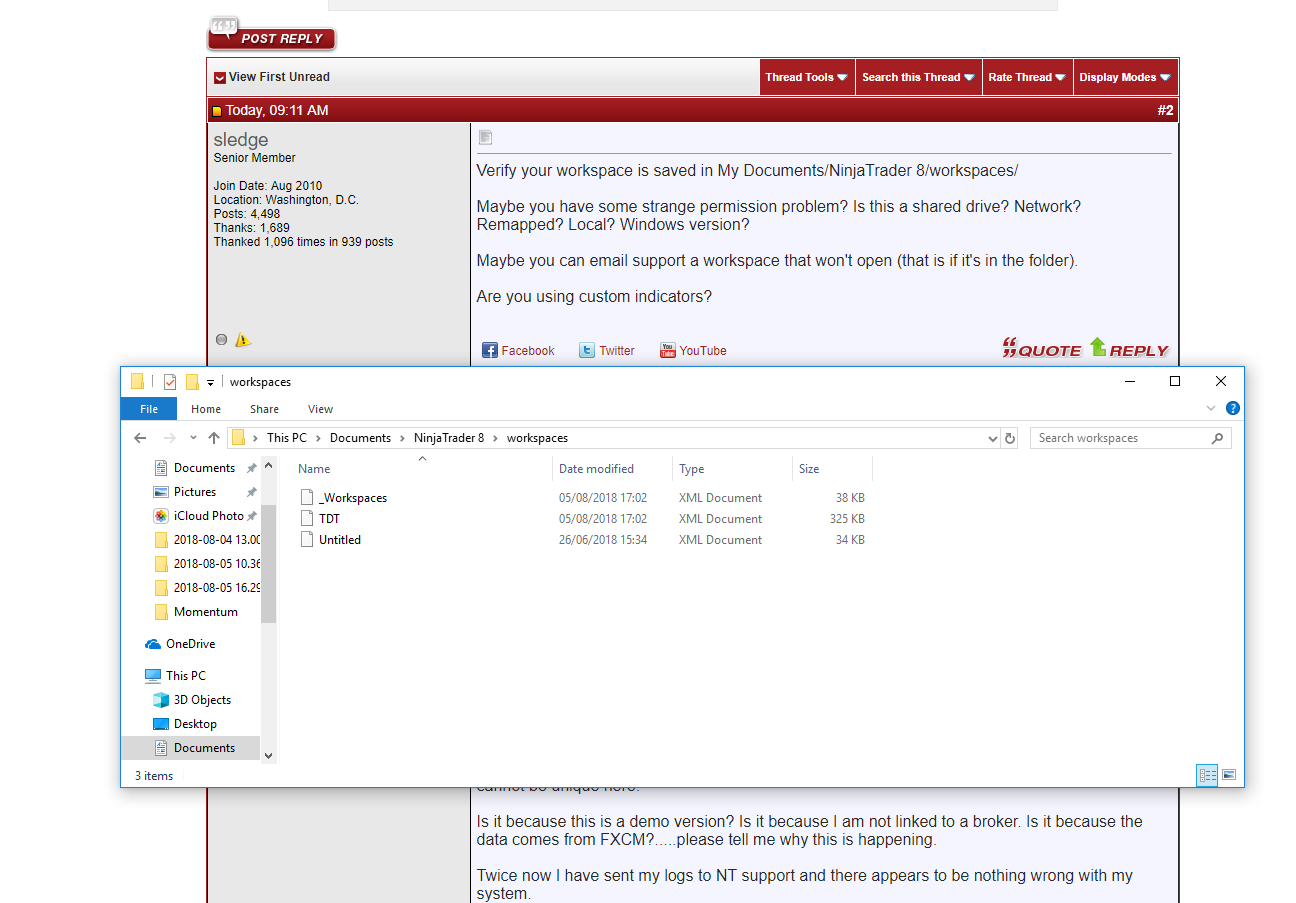Click the #2 post number link

[x=1165, y=110]
